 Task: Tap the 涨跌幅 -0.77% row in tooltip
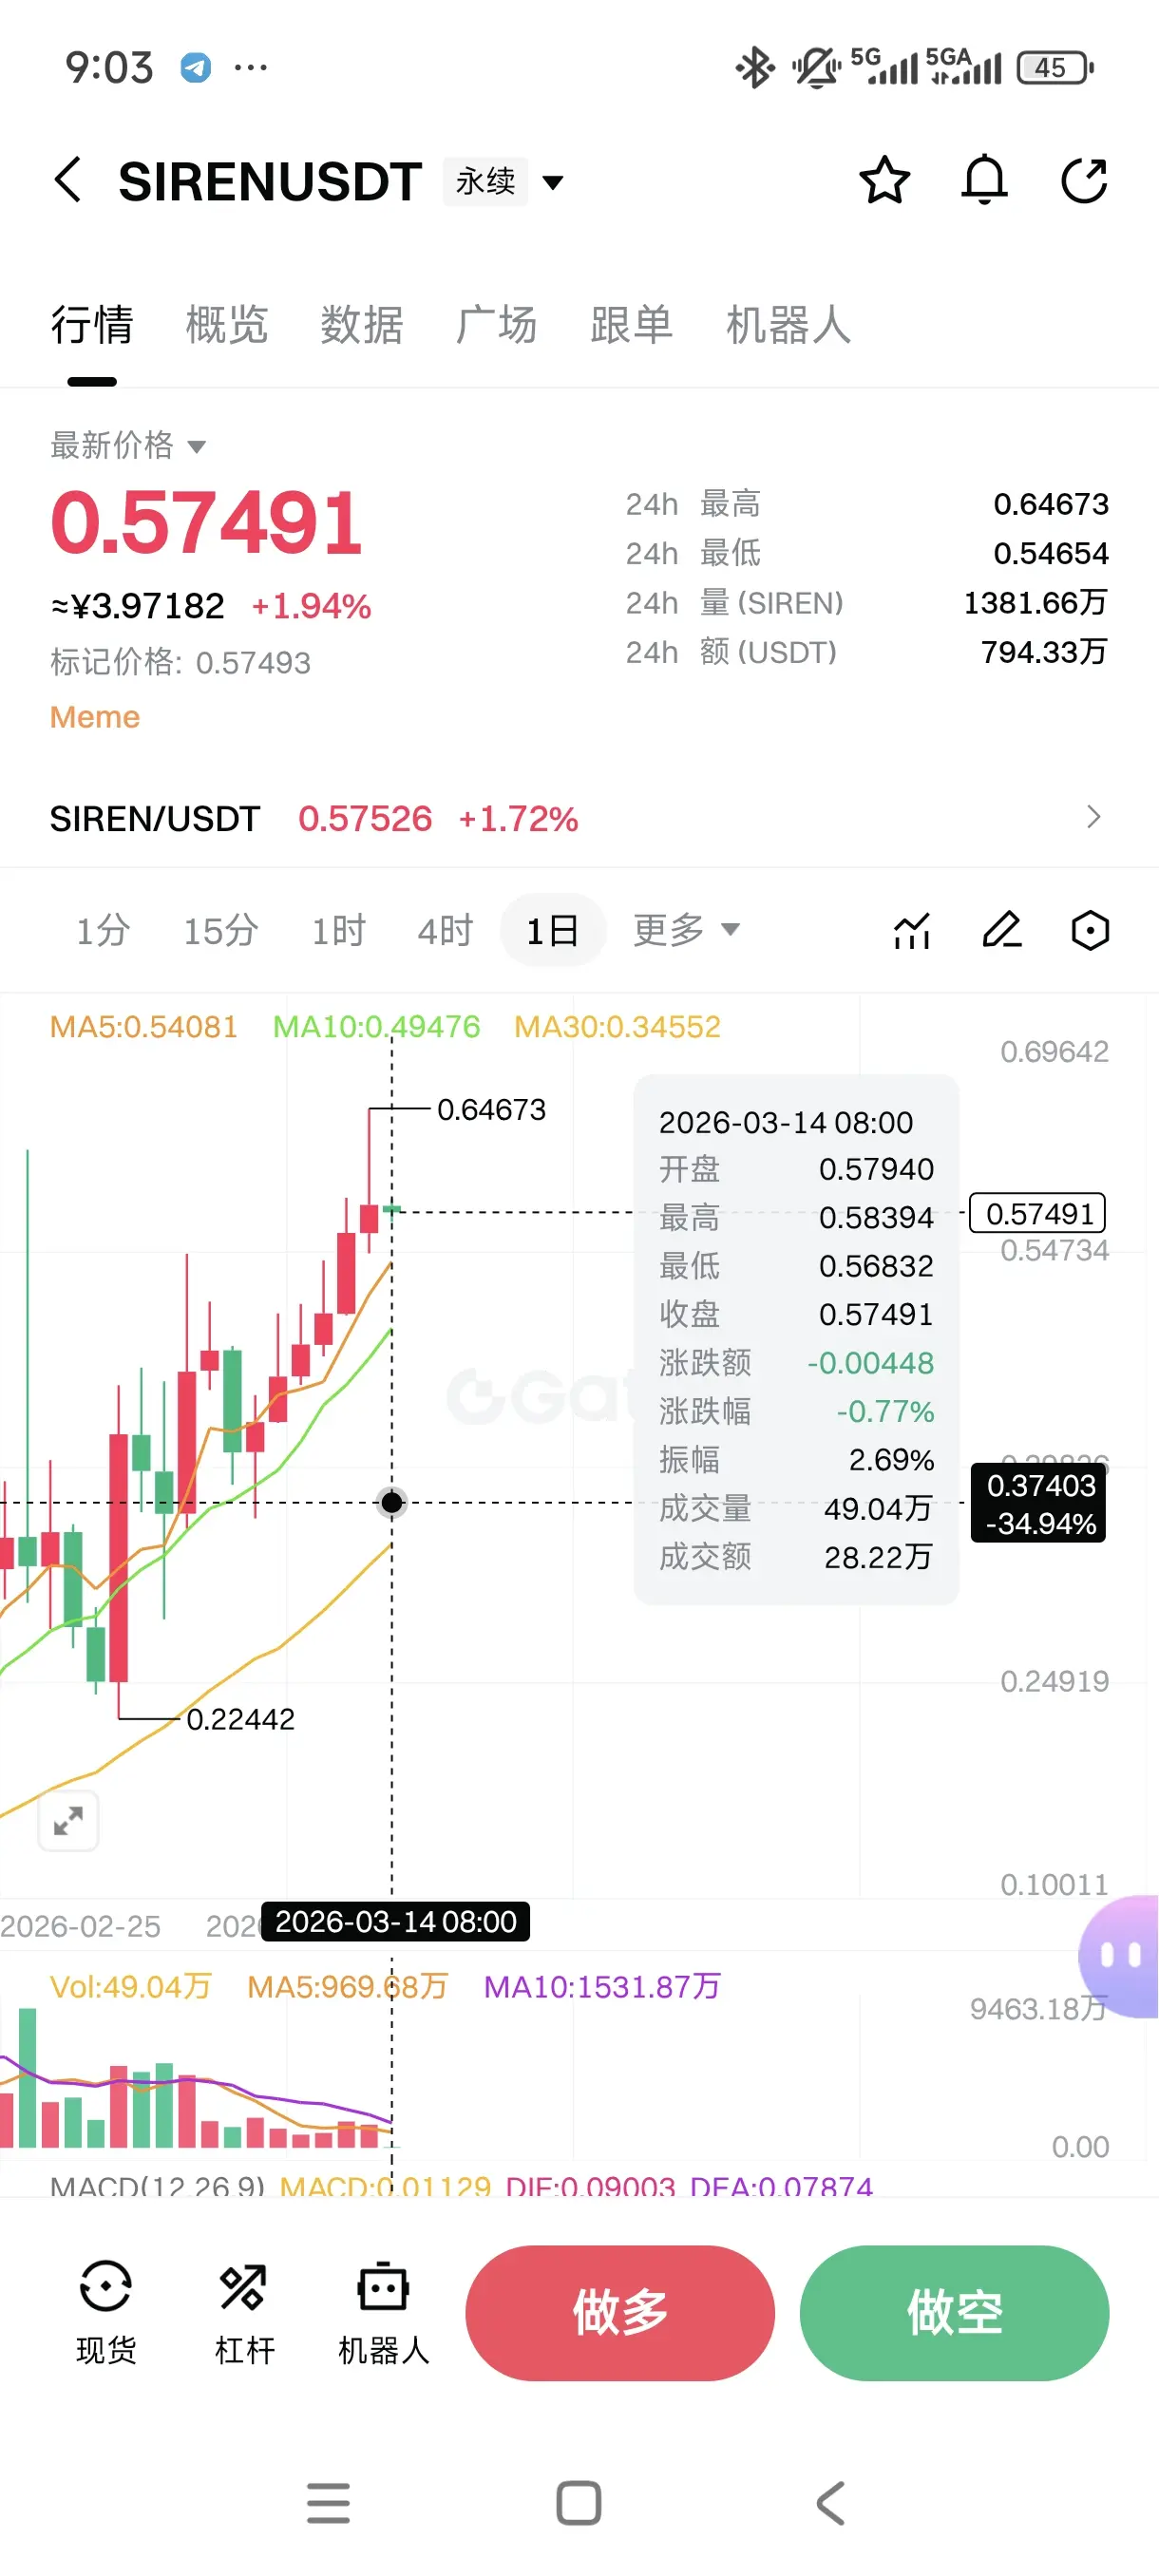796,1411
